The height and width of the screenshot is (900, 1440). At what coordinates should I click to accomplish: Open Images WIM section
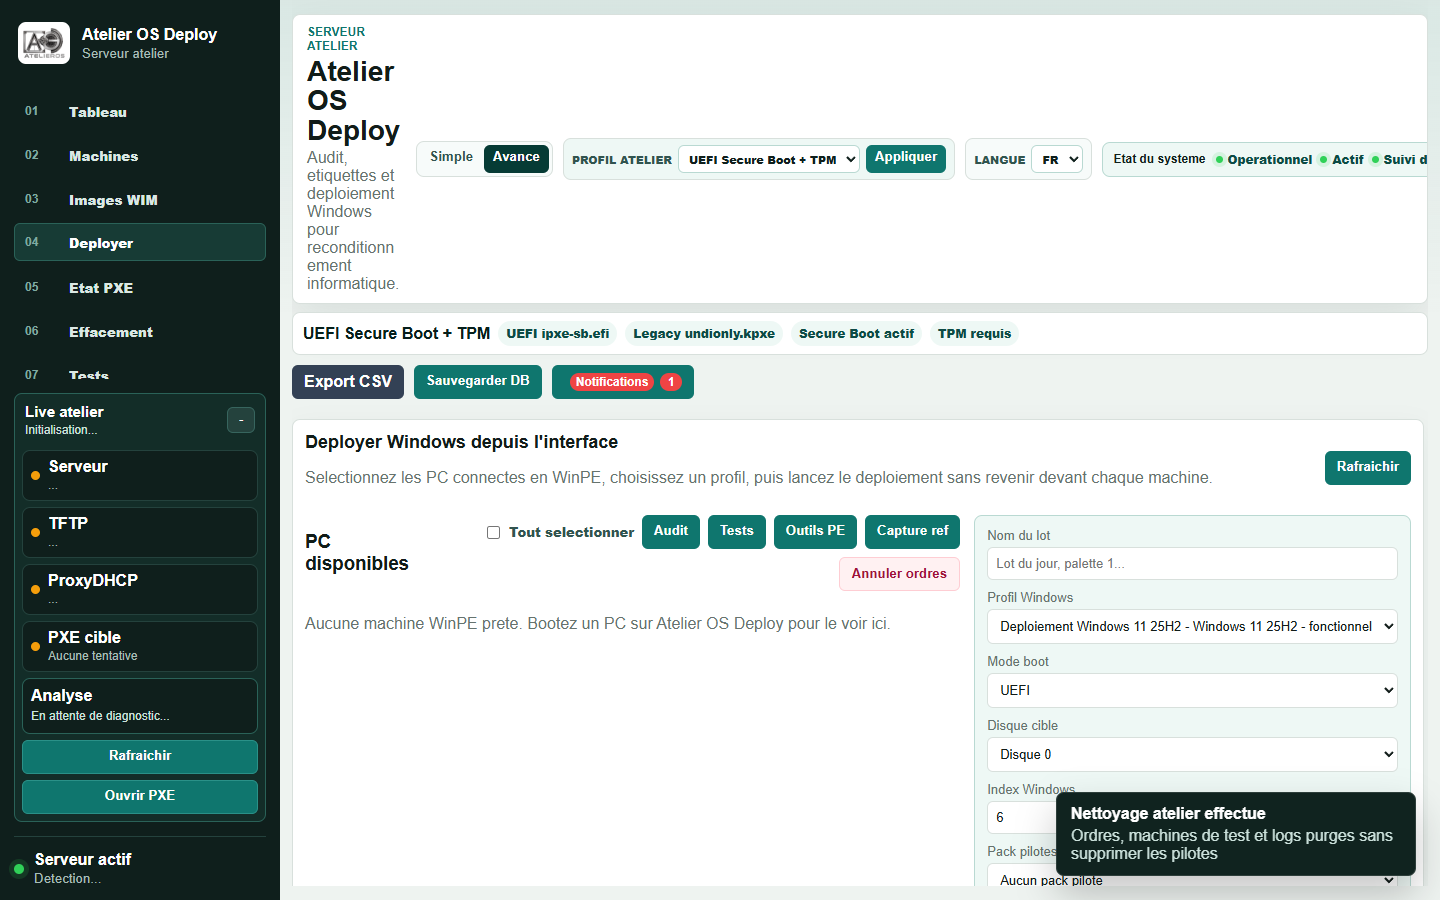(x=140, y=200)
